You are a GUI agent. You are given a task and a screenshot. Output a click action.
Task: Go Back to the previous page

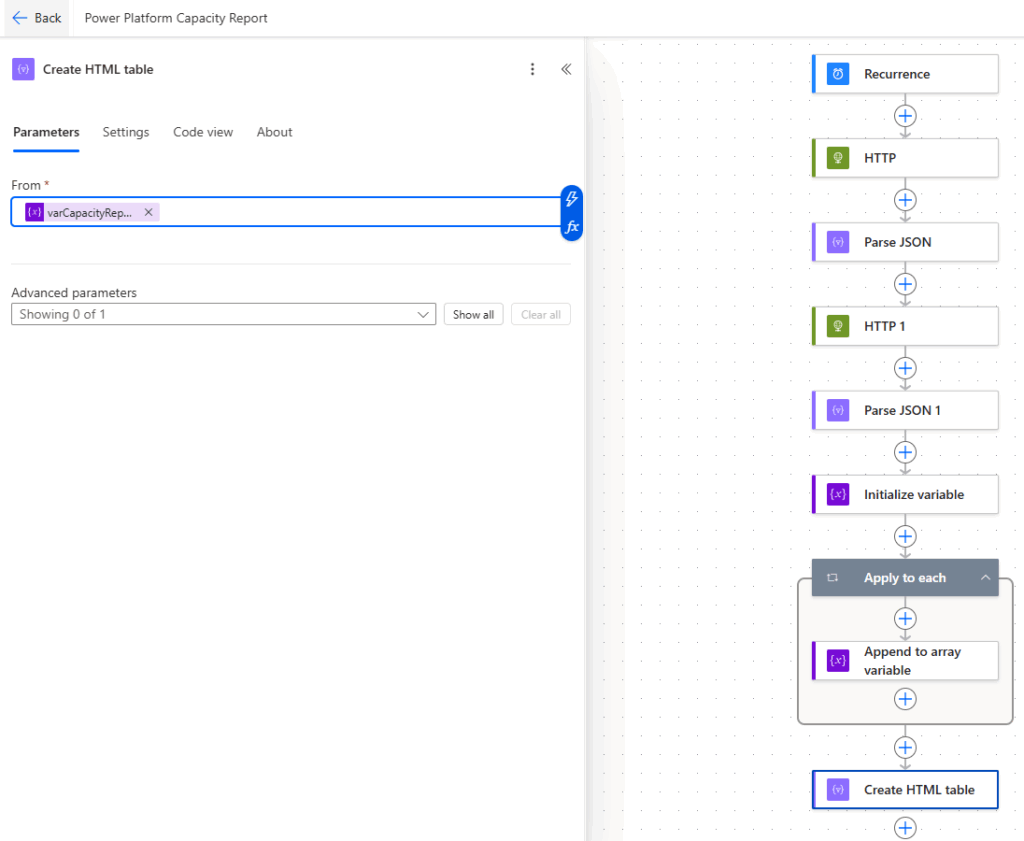36,18
